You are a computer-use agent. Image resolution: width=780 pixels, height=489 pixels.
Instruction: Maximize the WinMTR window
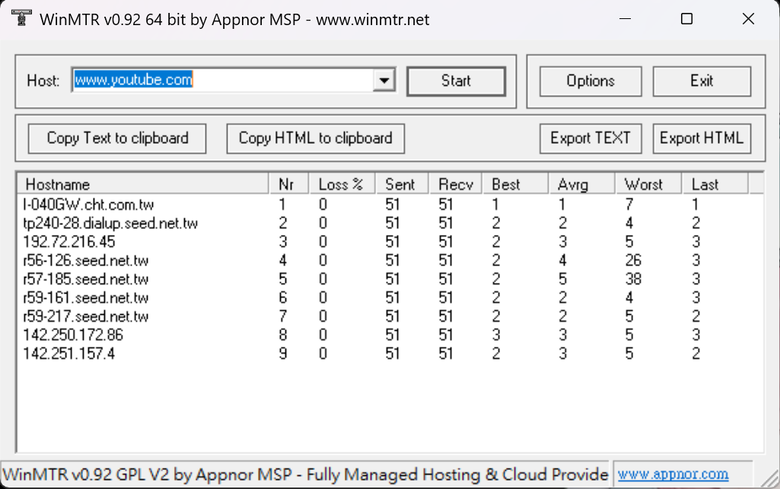pyautogui.click(x=686, y=19)
